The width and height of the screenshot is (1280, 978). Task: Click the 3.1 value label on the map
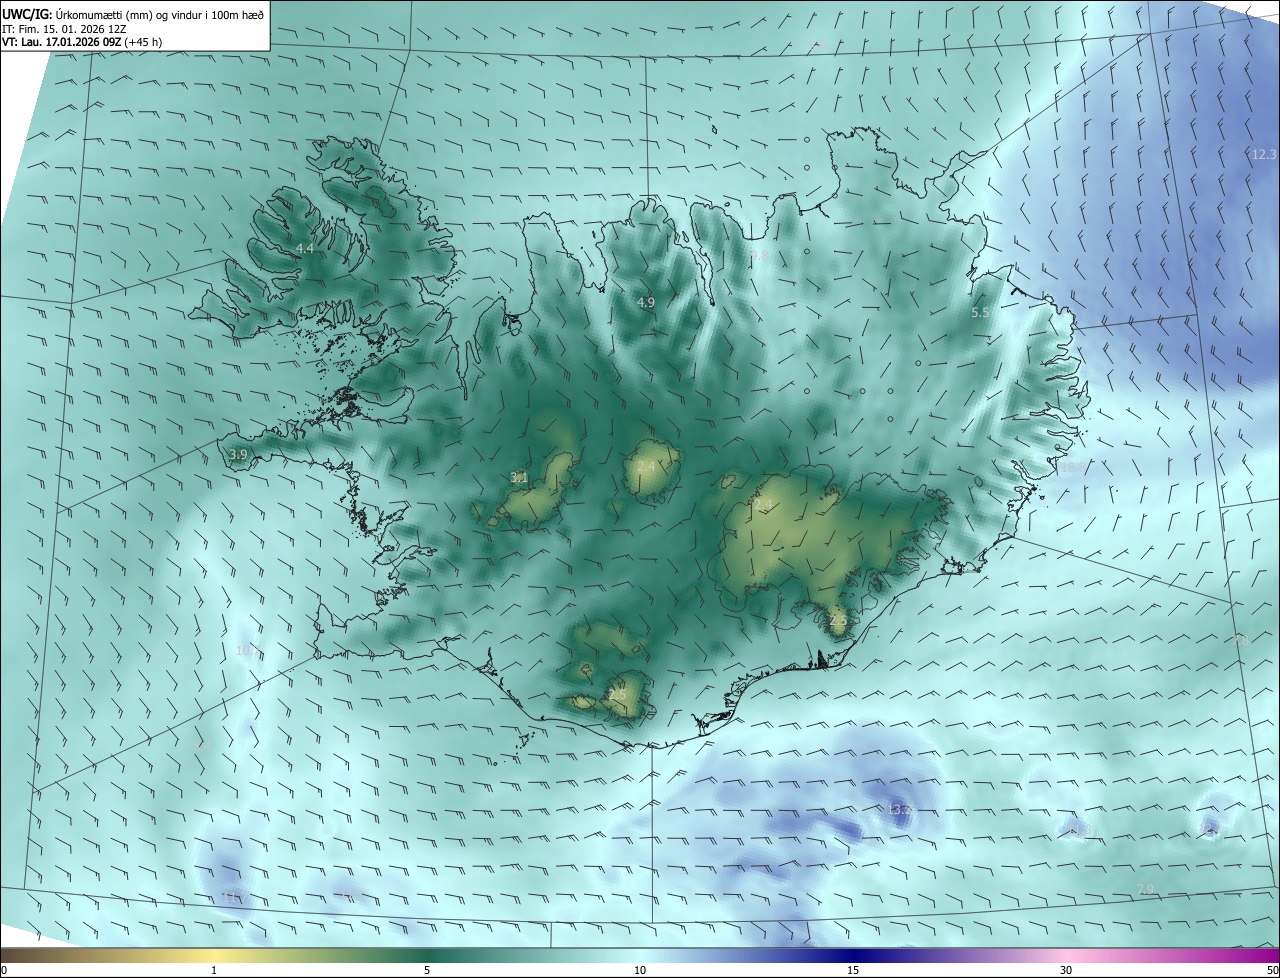(x=518, y=477)
